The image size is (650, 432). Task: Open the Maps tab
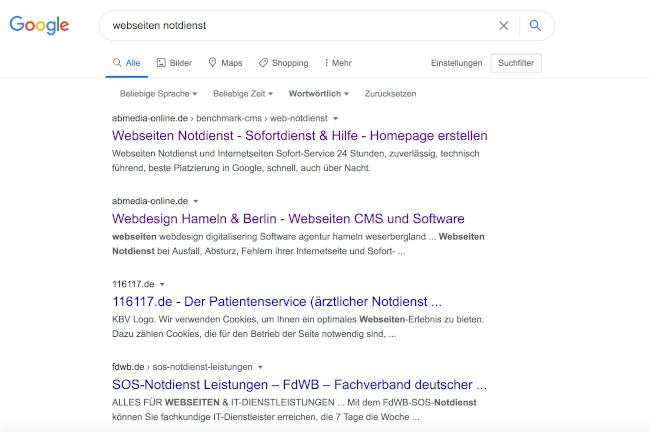[x=225, y=63]
